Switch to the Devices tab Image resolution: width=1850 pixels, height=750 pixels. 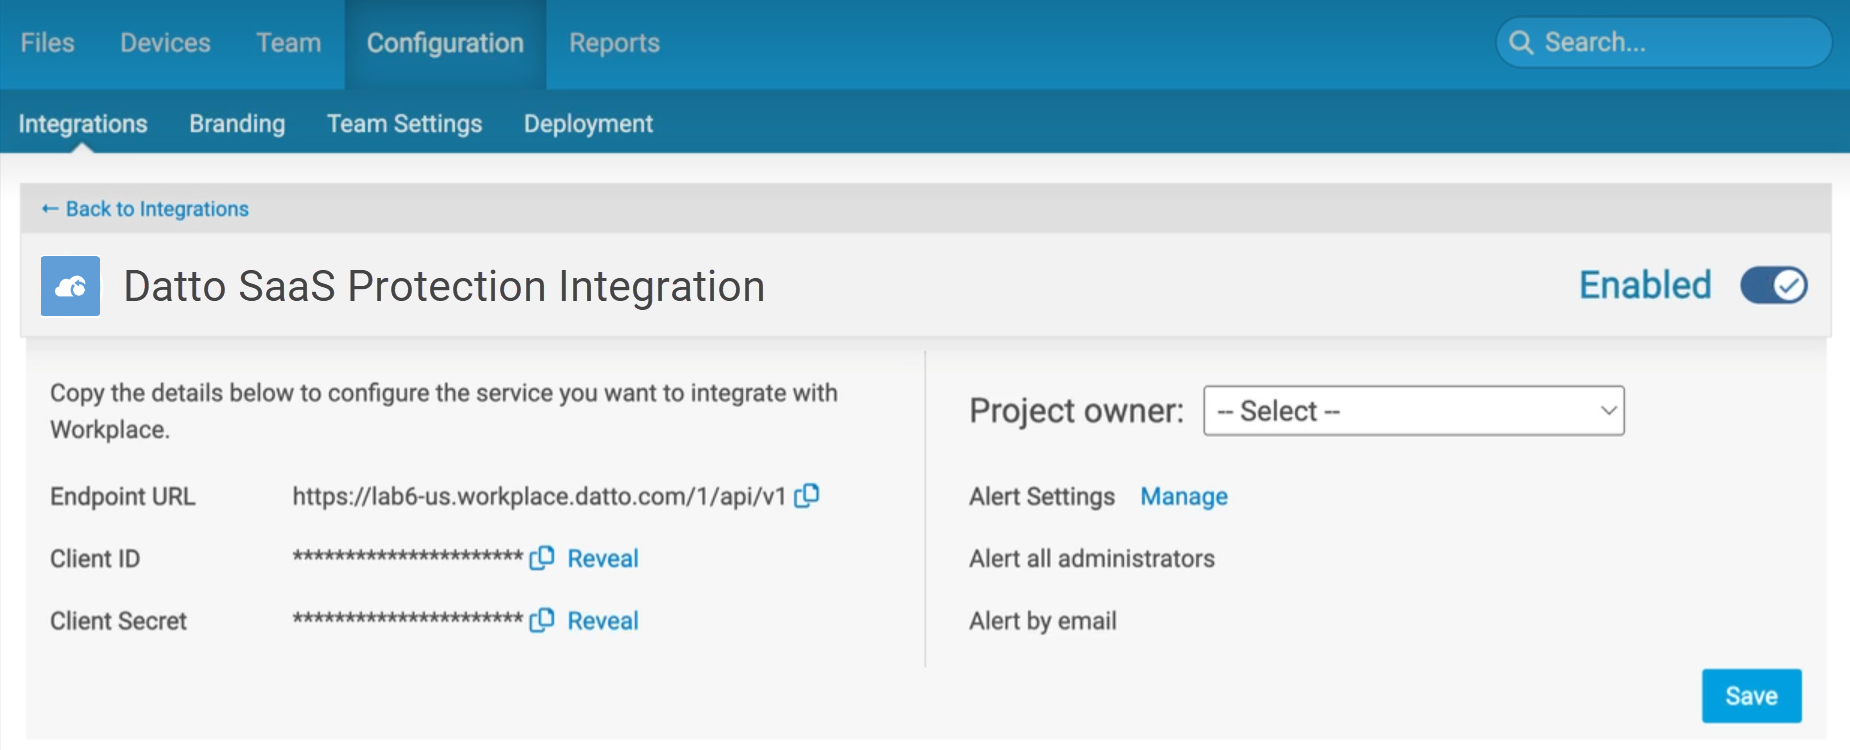[165, 43]
